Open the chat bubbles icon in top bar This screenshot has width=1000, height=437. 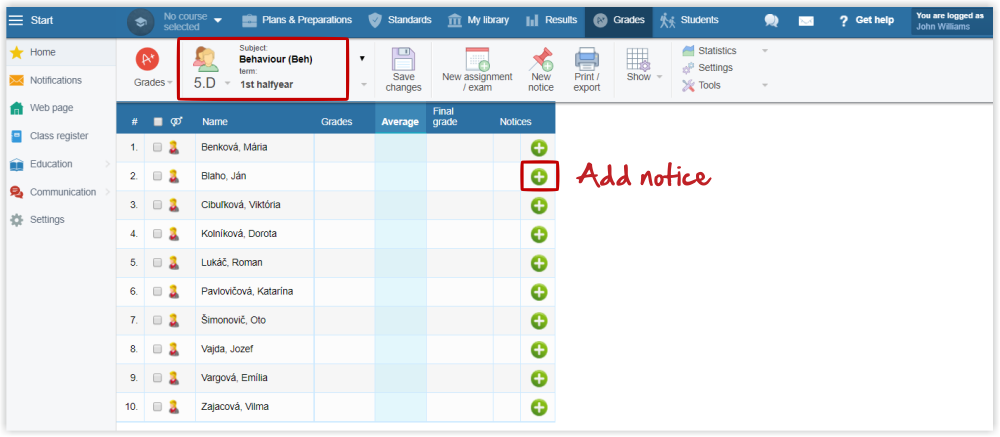772,20
